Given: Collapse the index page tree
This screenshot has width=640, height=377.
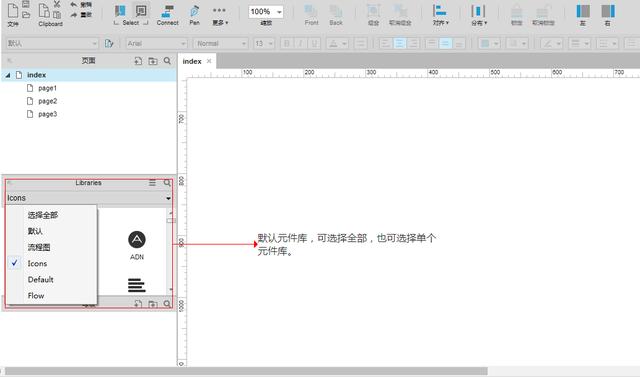Looking at the screenshot, I should coord(8,75).
